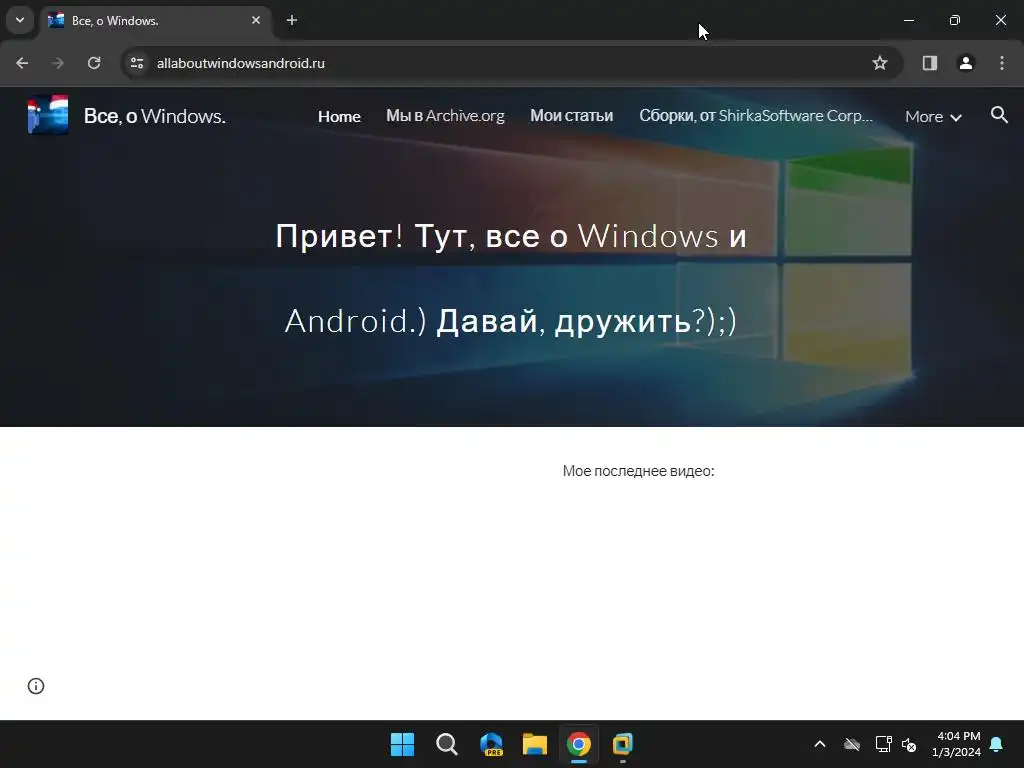Click the Привет! hero heading
The width and height of the screenshot is (1024, 768).
[511, 278]
